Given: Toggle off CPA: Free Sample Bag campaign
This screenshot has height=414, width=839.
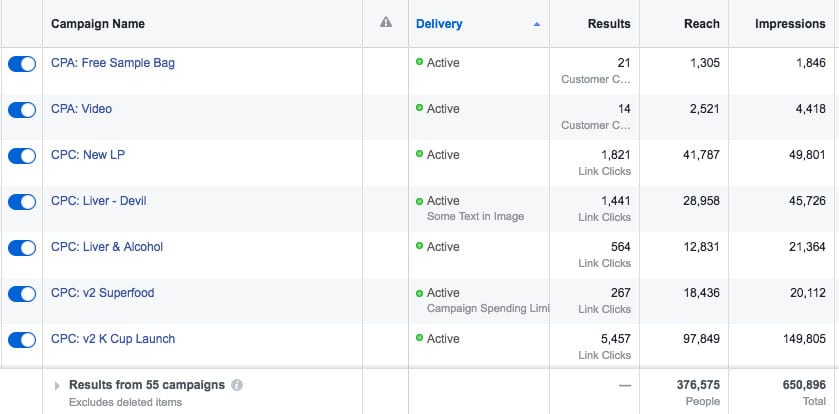Looking at the screenshot, I should tap(22, 63).
